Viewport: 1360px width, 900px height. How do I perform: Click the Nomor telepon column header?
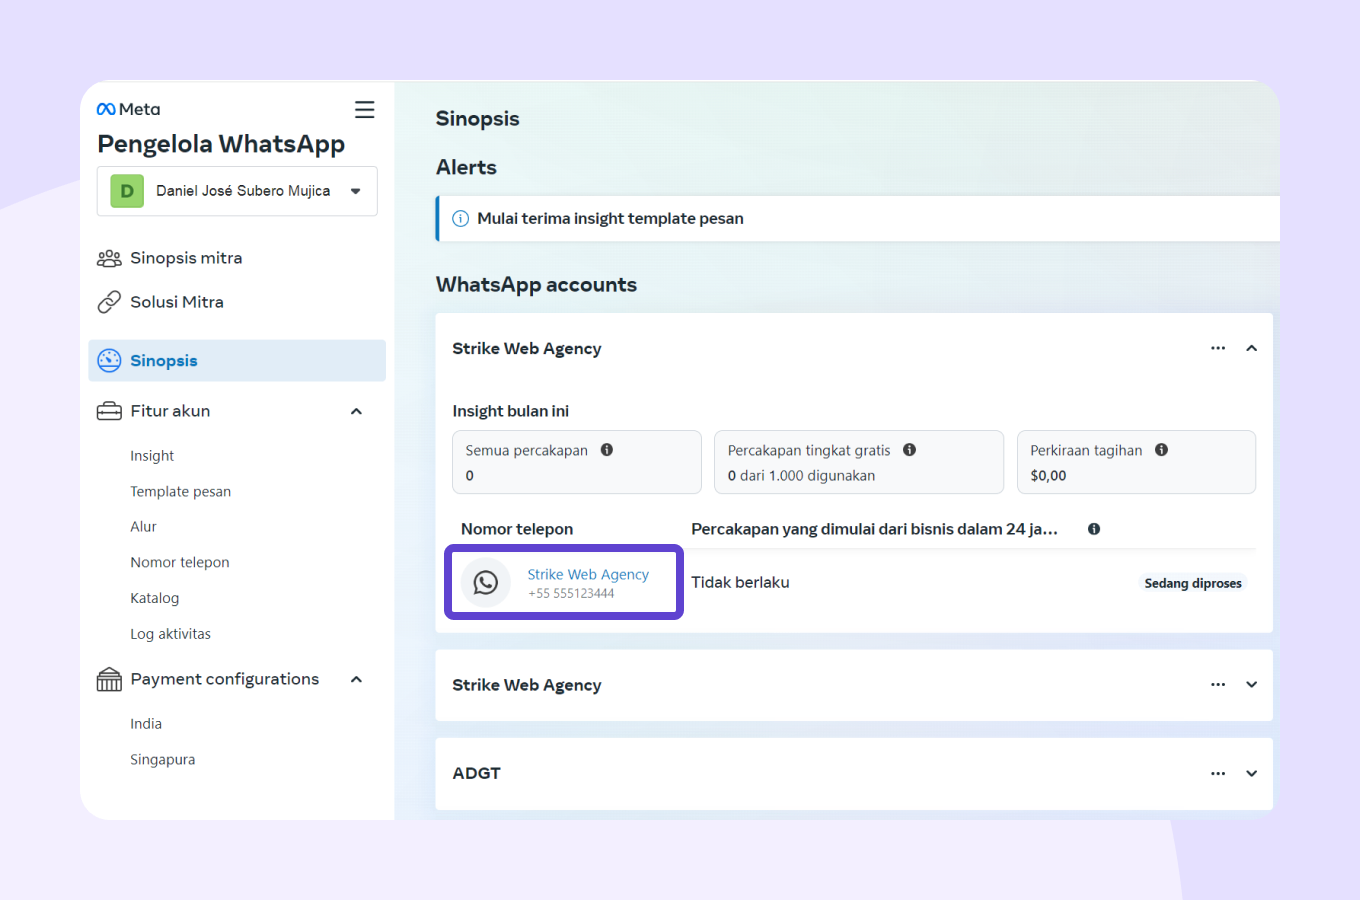[517, 529]
